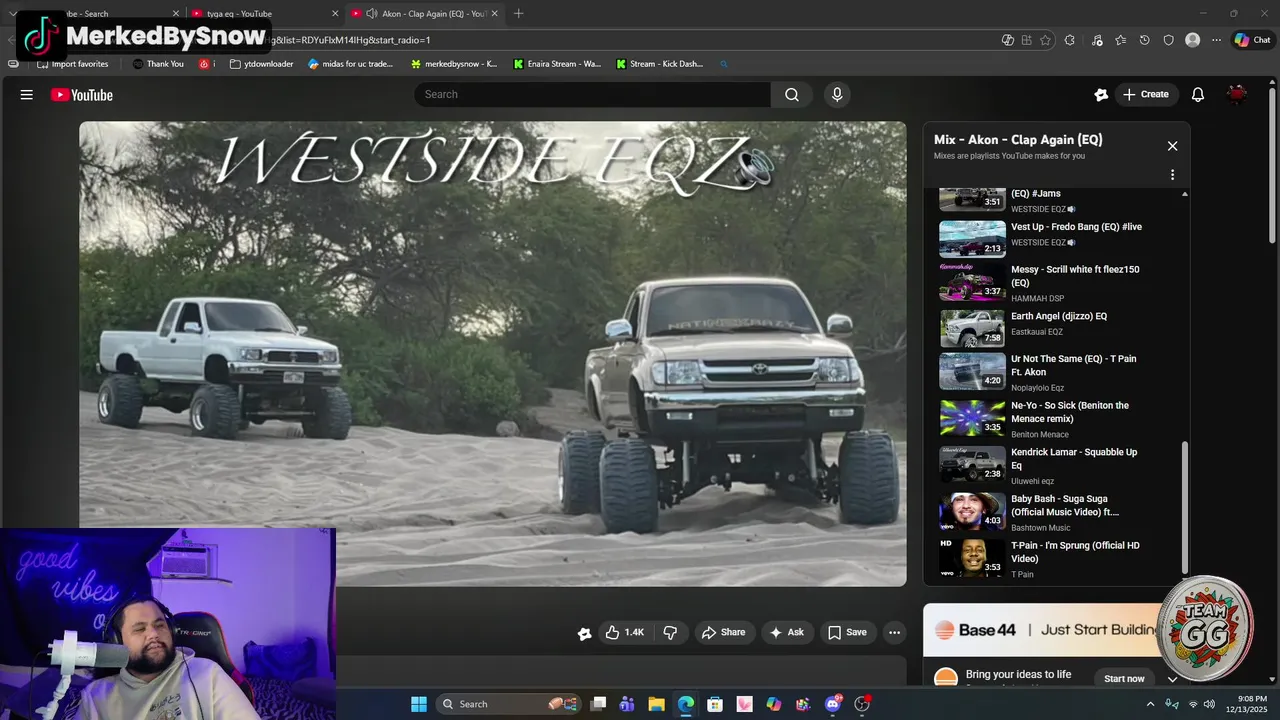Open the volume speaker tray icon
1280x720 pixels.
point(1209,704)
